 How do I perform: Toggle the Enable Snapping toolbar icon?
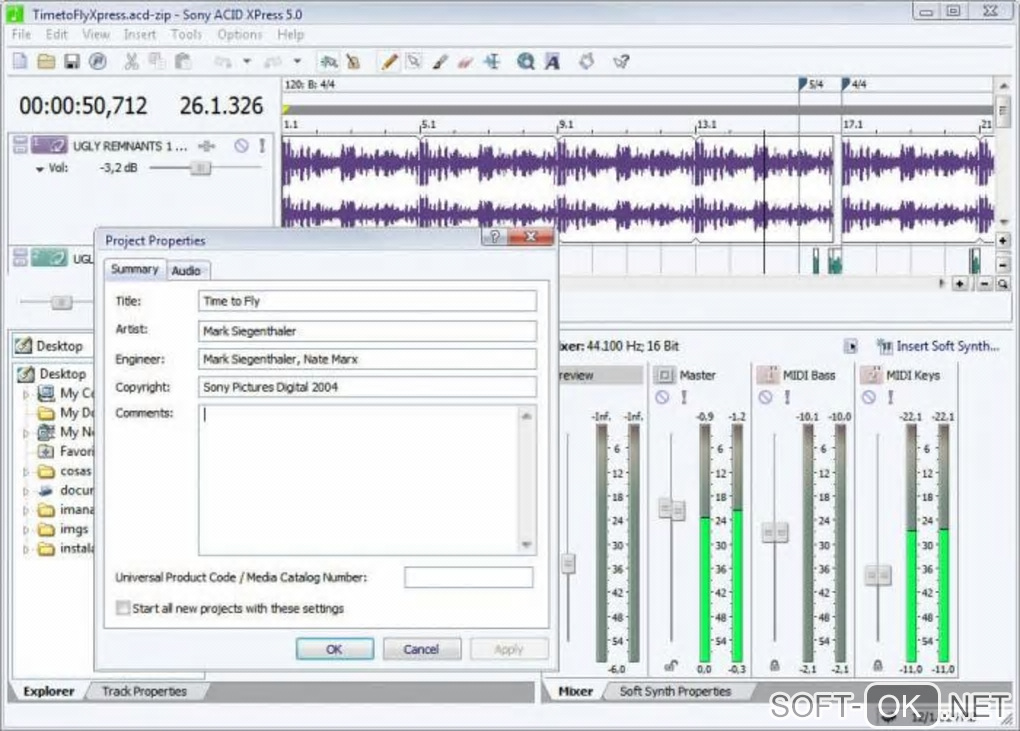[329, 62]
